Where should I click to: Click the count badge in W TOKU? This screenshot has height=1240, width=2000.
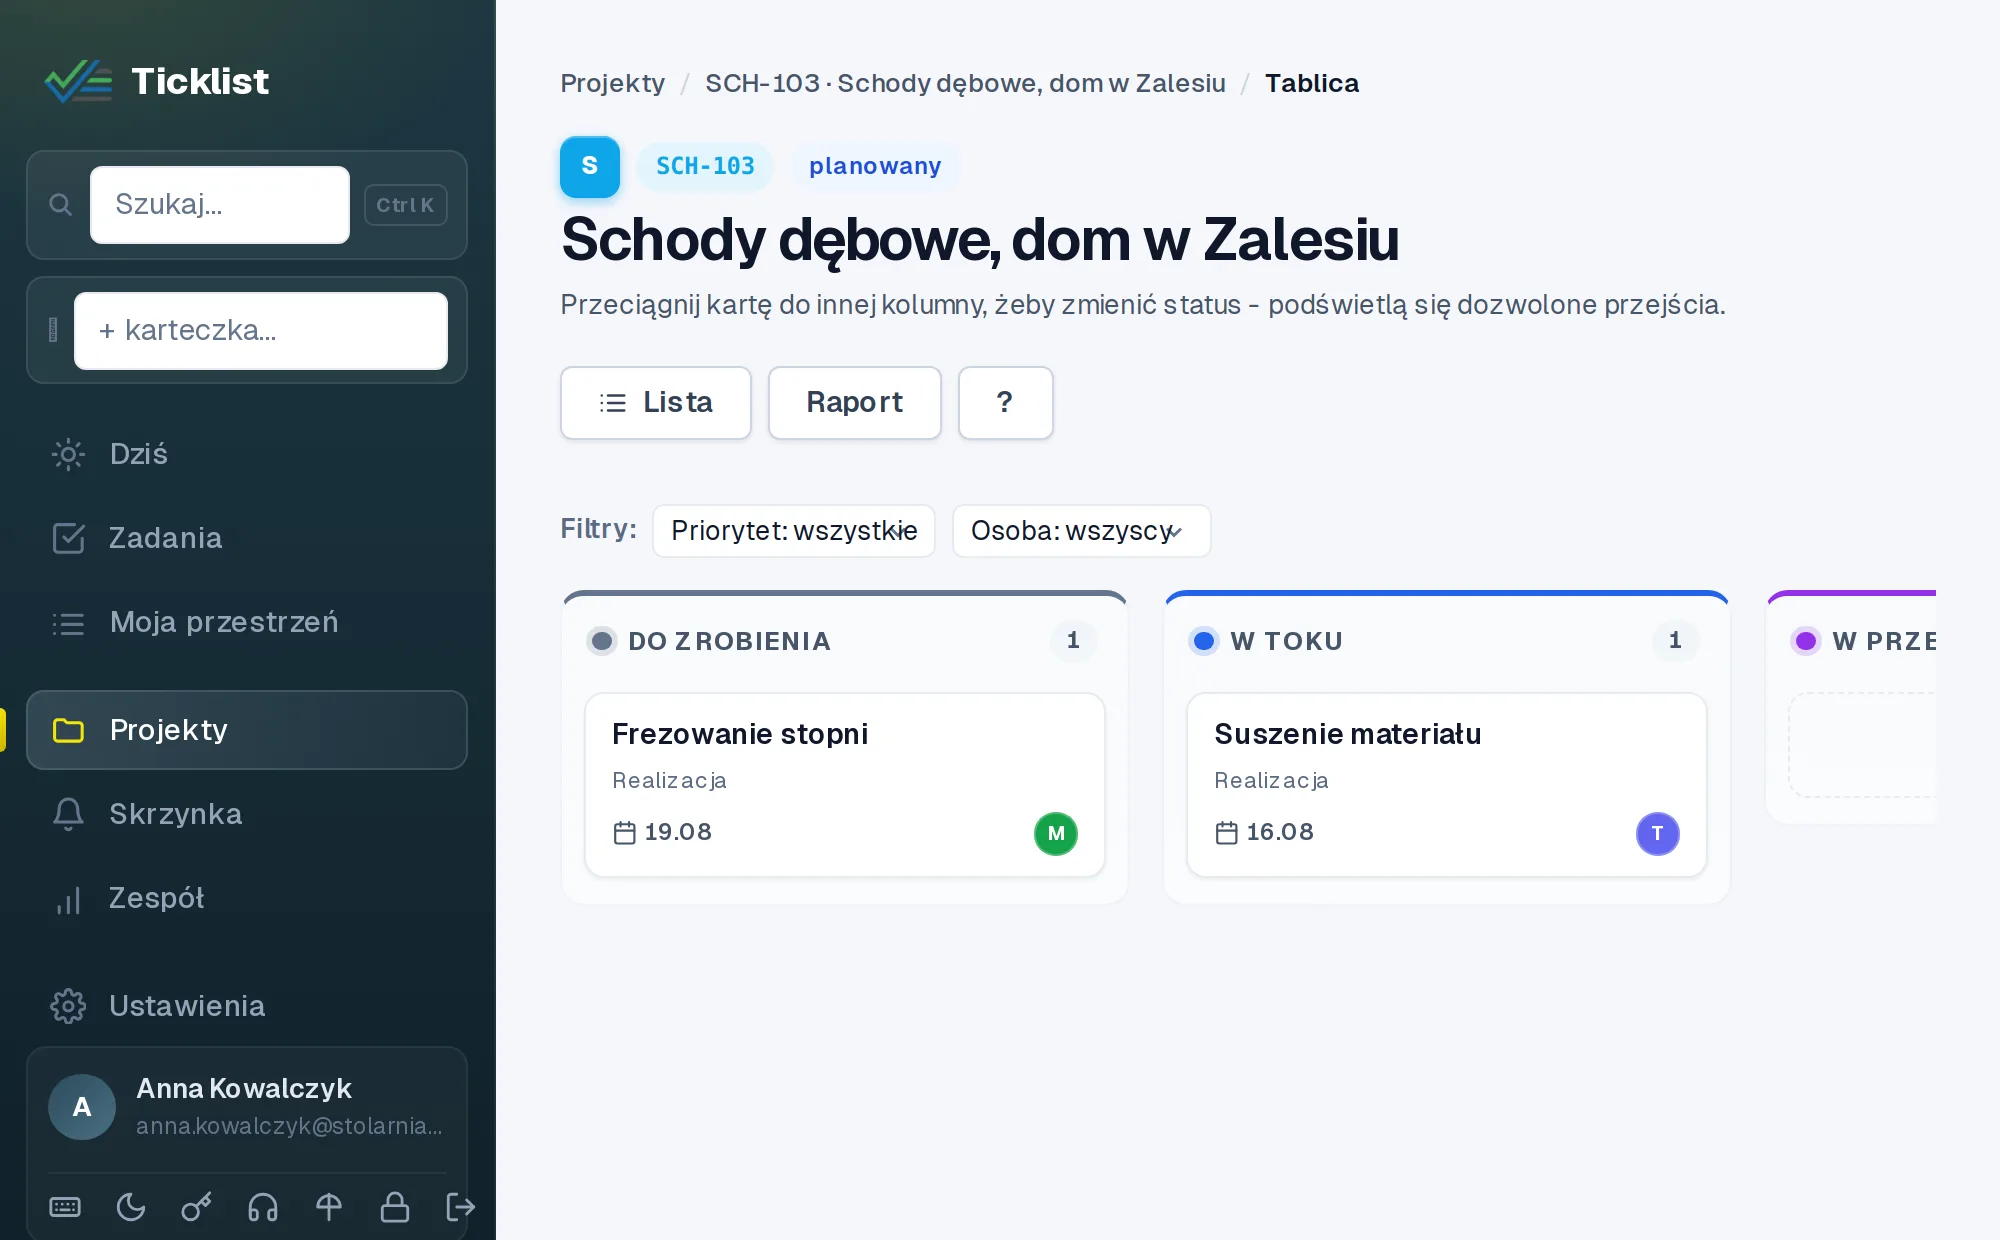coord(1675,640)
